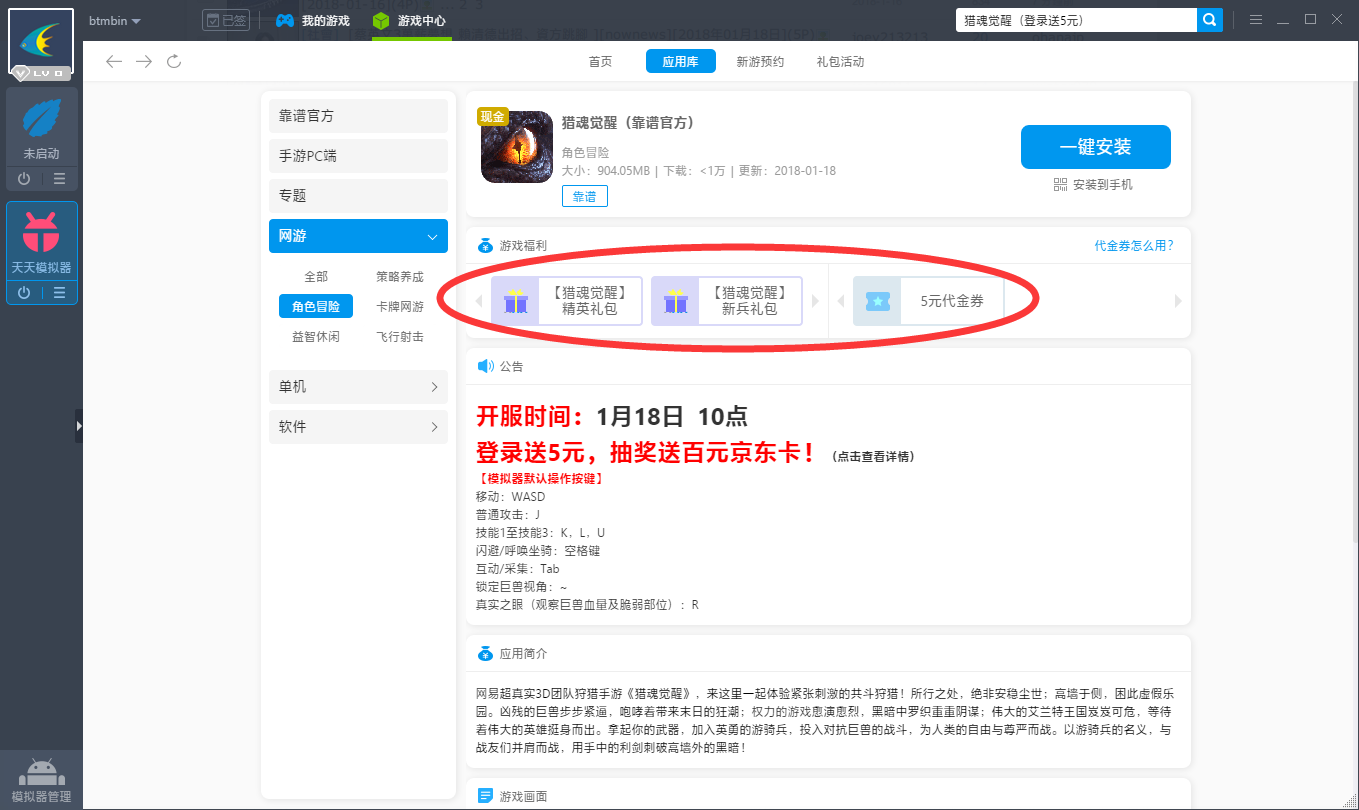
Task: Open menu for 天天模拟器 emulator
Action: tap(60, 293)
